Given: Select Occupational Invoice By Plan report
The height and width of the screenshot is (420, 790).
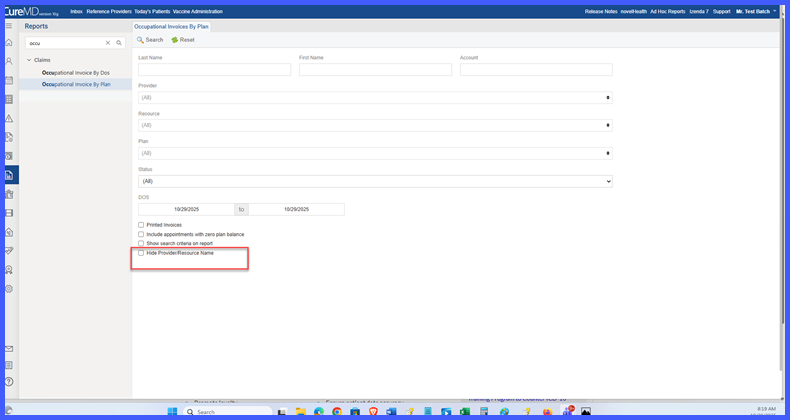Looking at the screenshot, I should tap(76, 85).
